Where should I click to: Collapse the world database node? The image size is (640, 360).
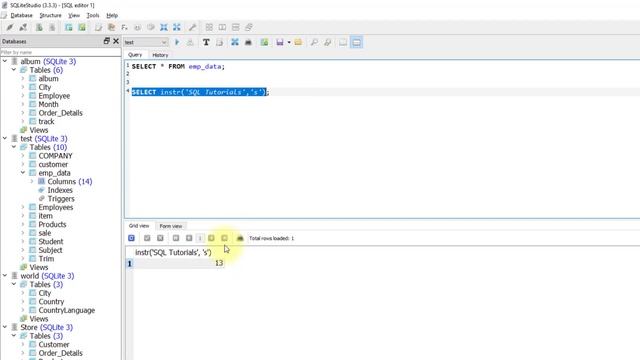[x=5, y=276]
